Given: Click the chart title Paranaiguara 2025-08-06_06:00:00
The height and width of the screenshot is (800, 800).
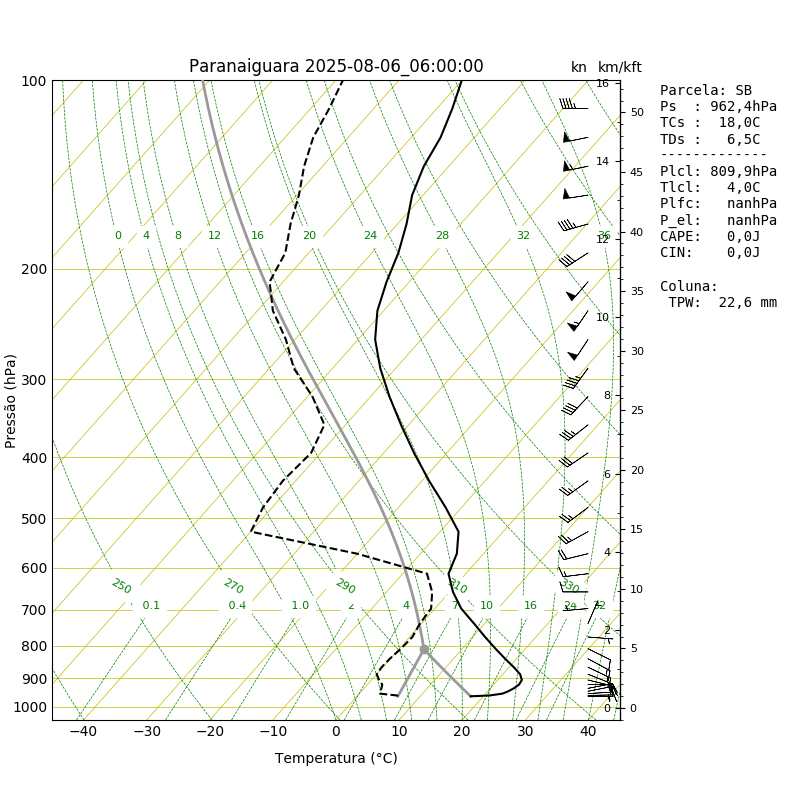Looking at the screenshot, I should pos(336,66).
